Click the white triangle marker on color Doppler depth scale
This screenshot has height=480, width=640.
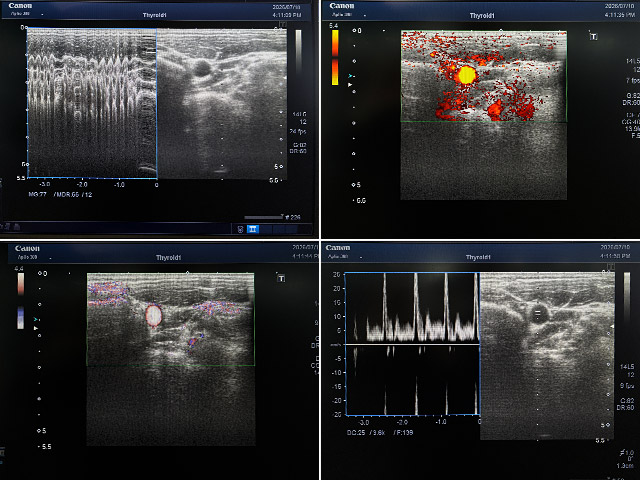click(36, 328)
